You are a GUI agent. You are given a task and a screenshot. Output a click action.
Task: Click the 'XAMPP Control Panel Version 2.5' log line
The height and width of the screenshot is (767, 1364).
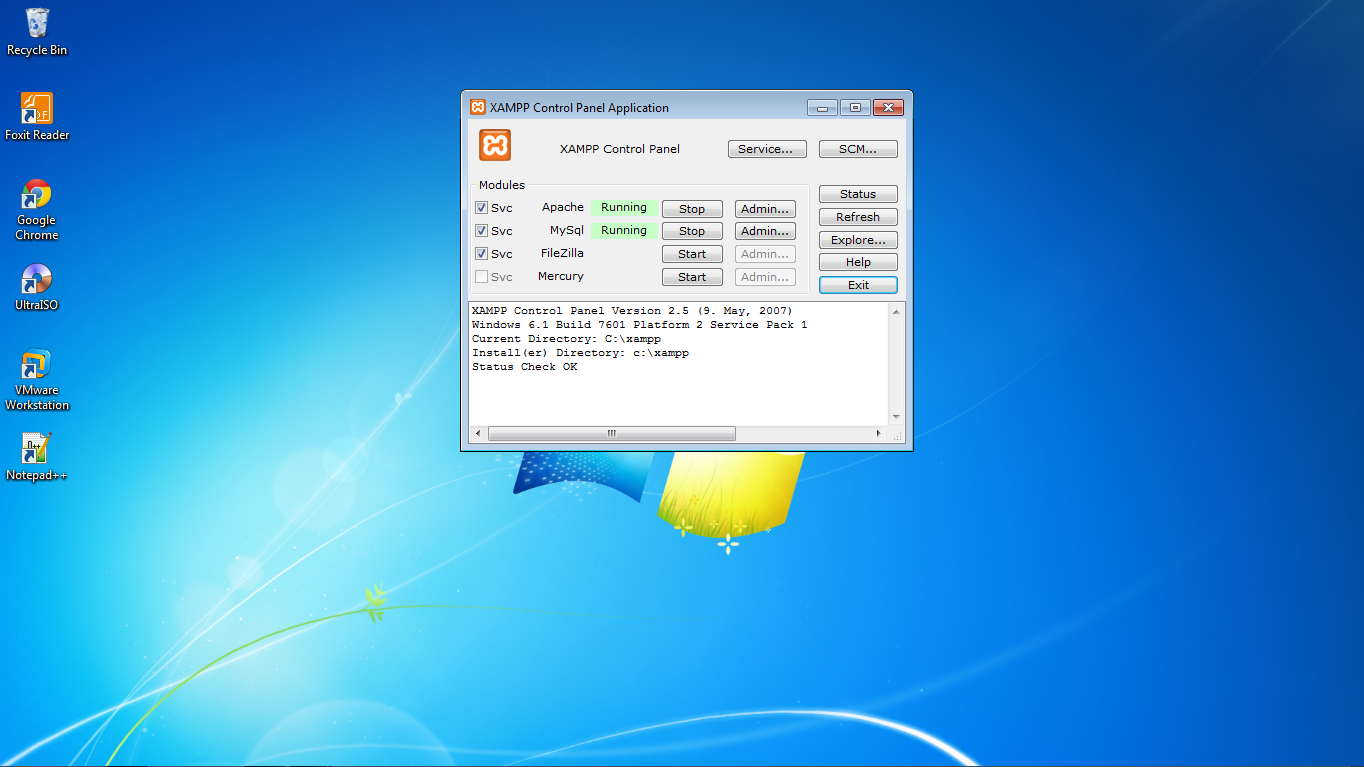coord(632,311)
